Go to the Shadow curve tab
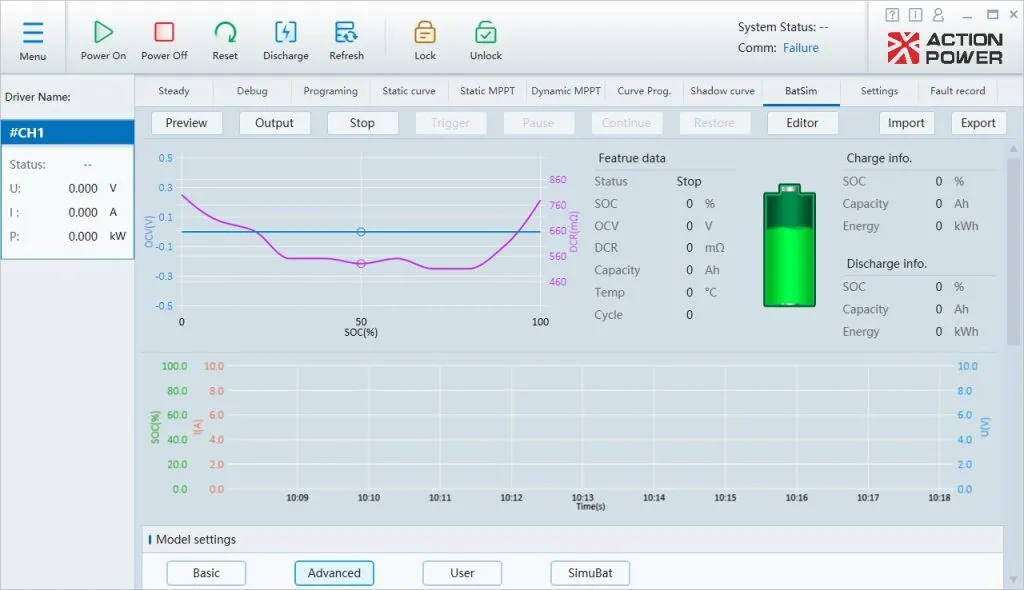 pos(722,91)
